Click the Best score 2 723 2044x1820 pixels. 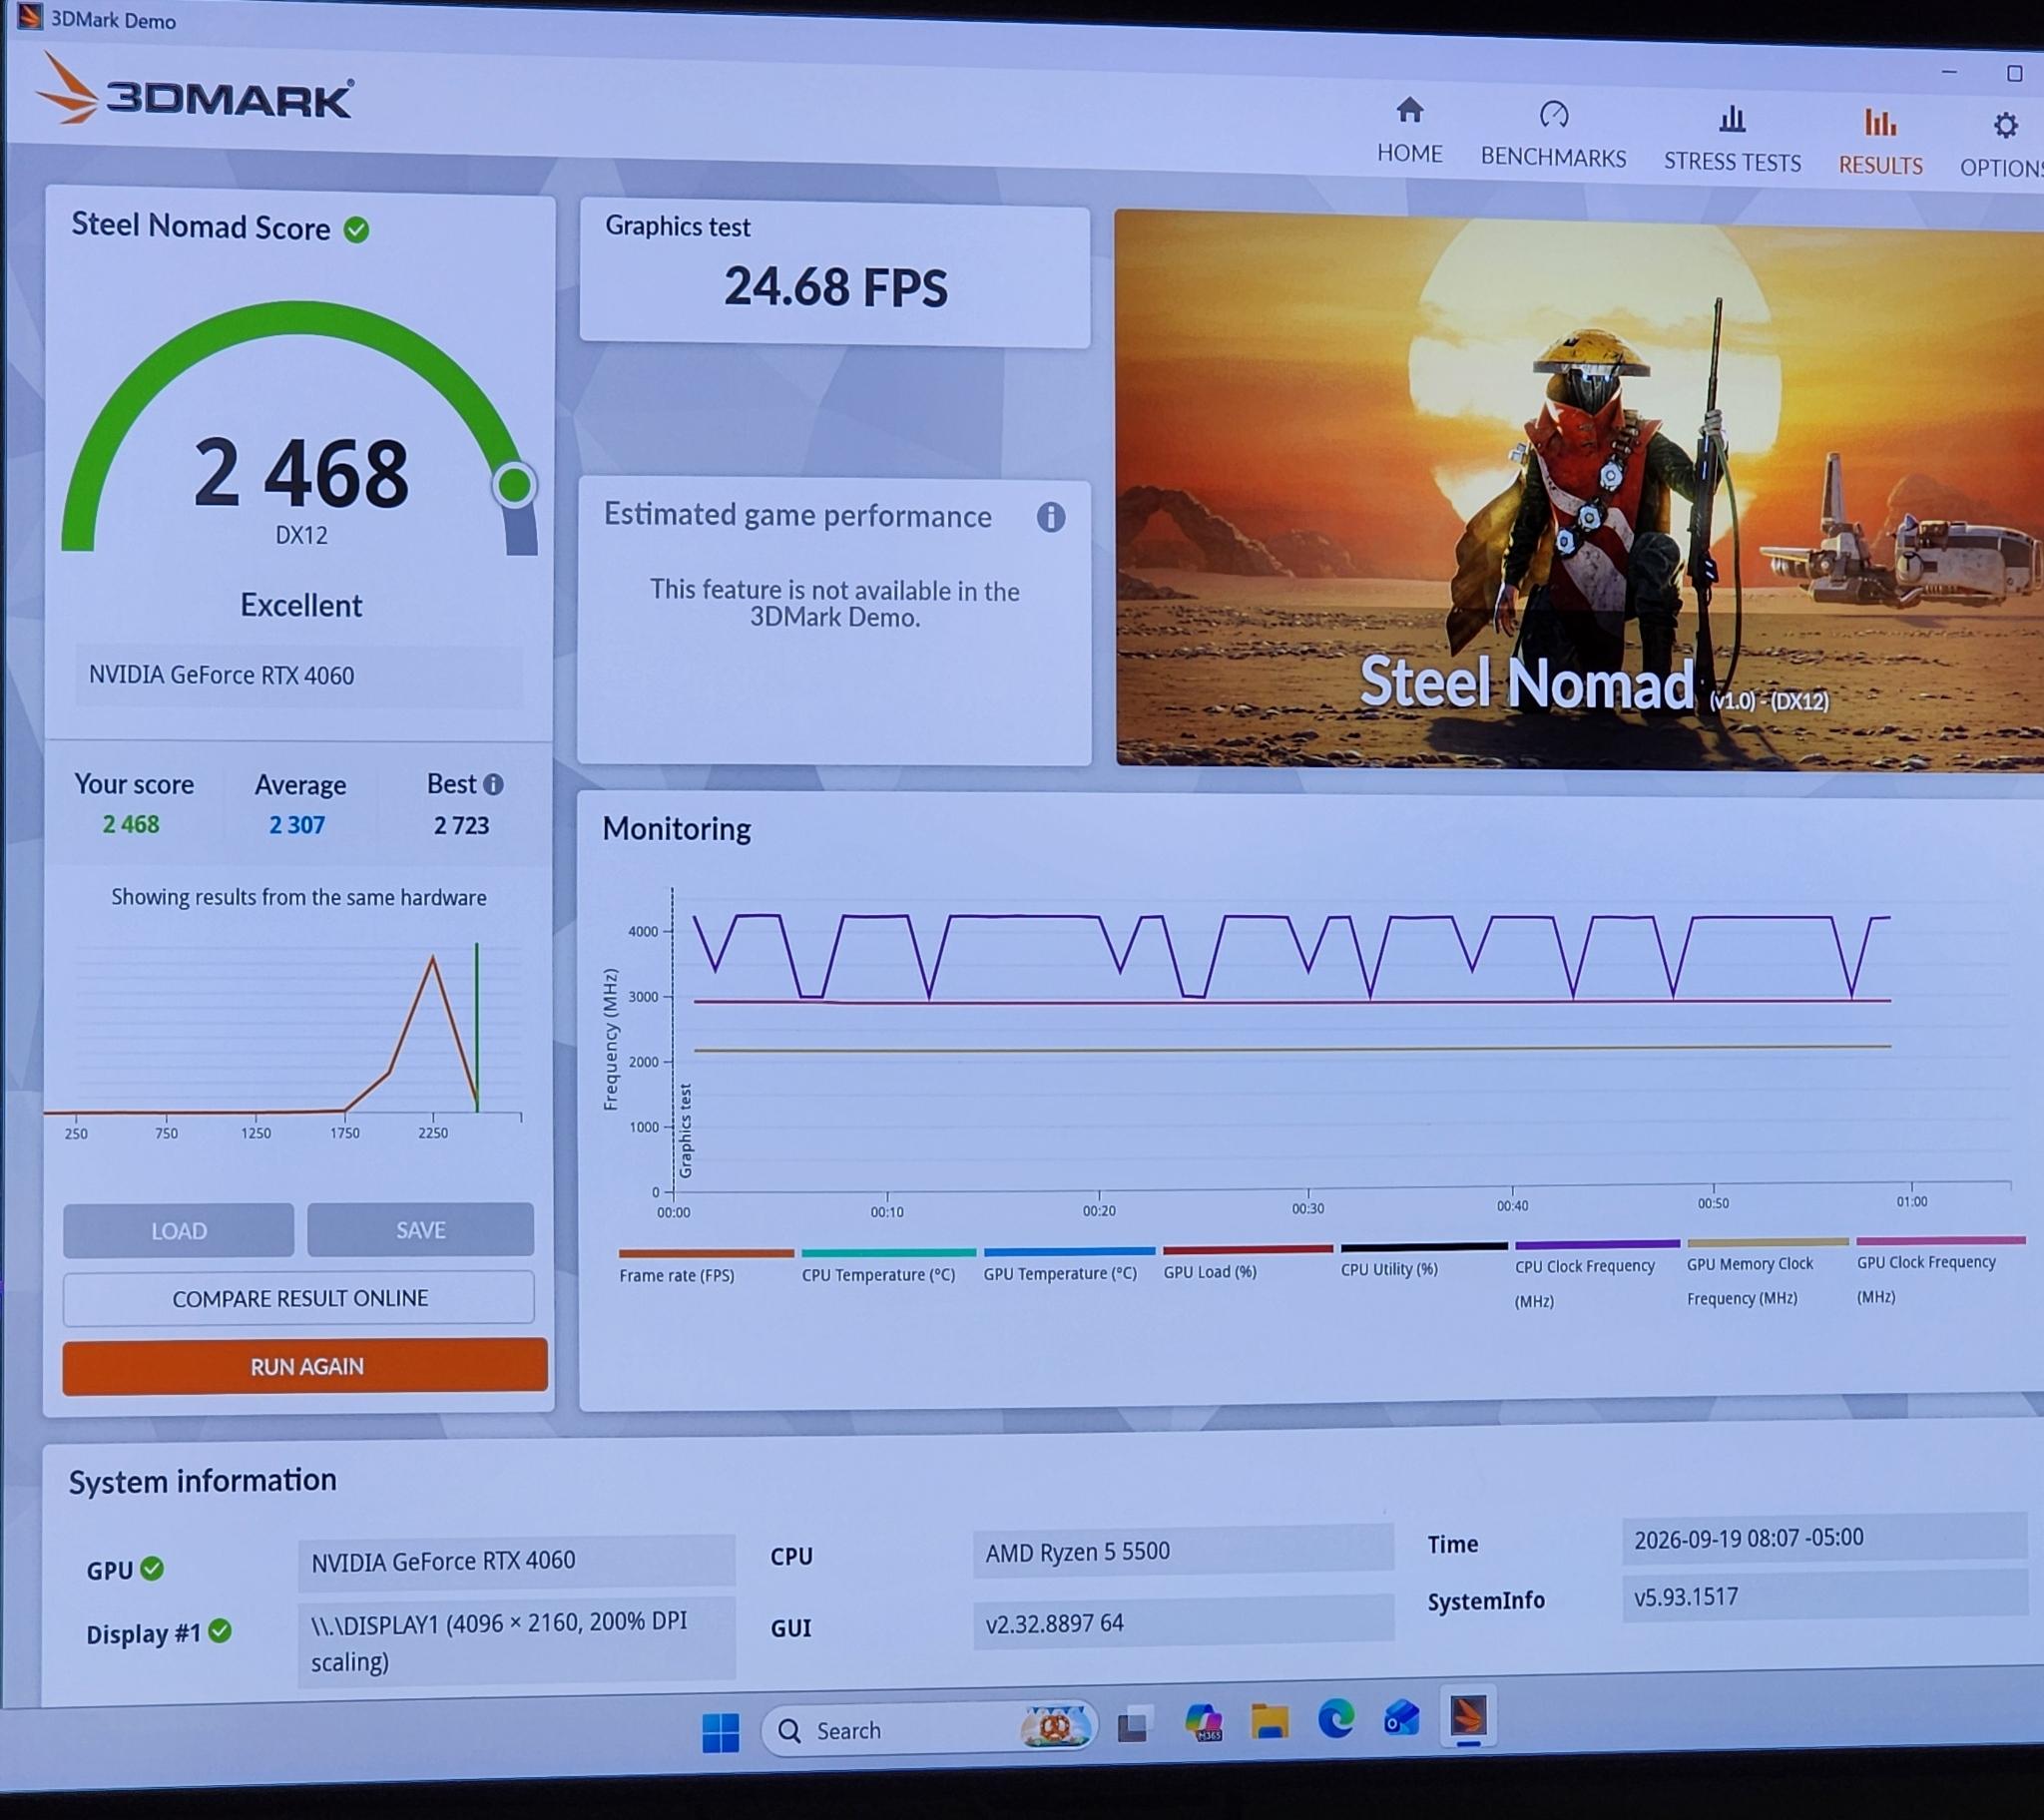point(461,826)
